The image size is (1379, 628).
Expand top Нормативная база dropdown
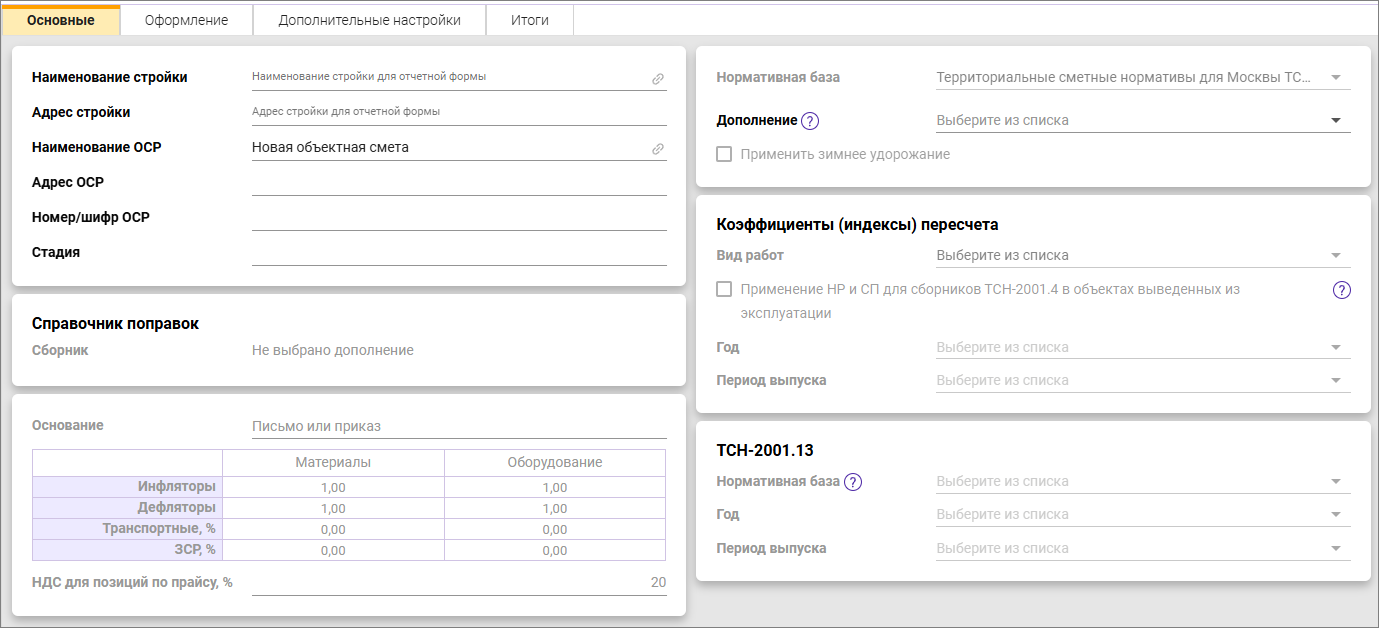coord(1336,77)
